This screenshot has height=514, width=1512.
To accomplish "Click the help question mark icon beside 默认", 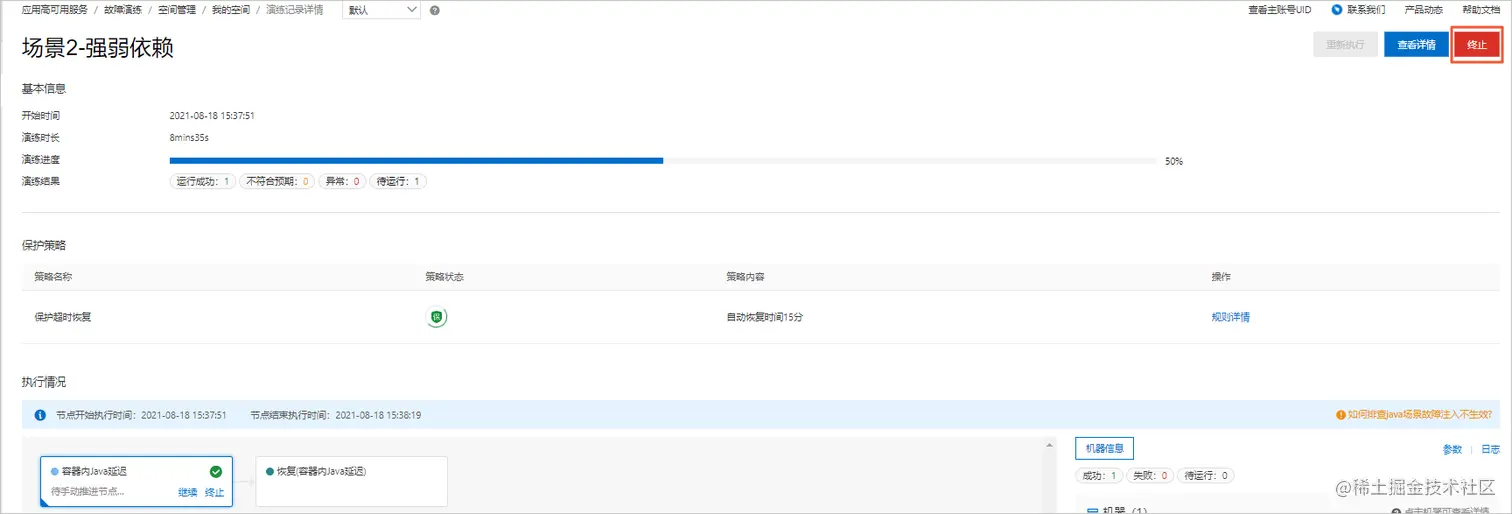I will point(435,10).
